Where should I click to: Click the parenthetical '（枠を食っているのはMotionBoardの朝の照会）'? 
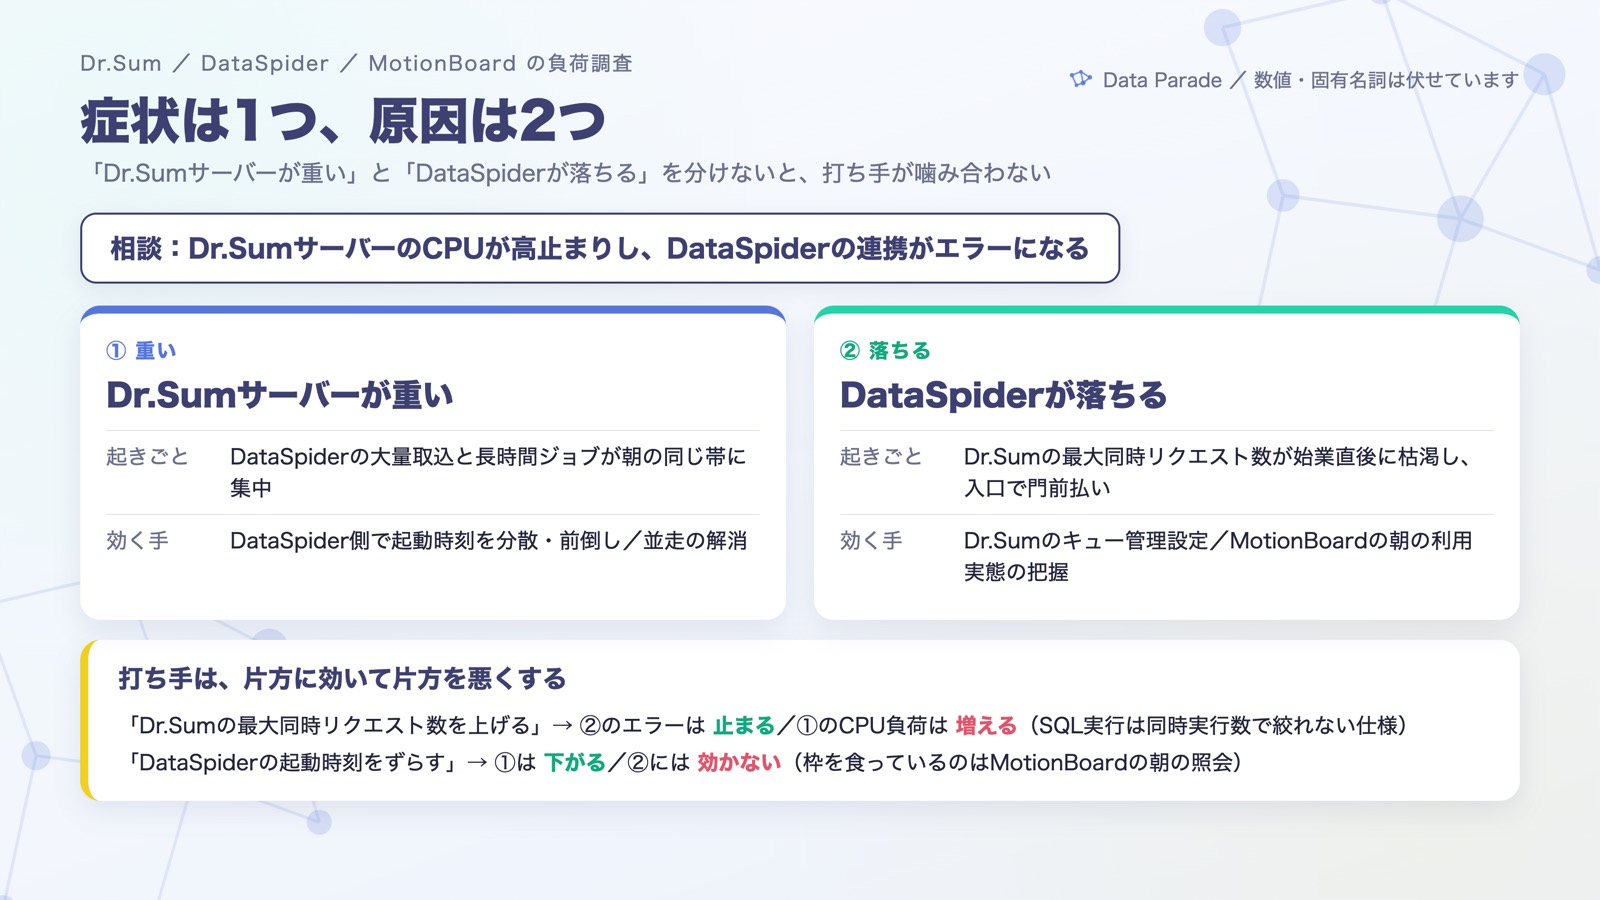point(1018,762)
